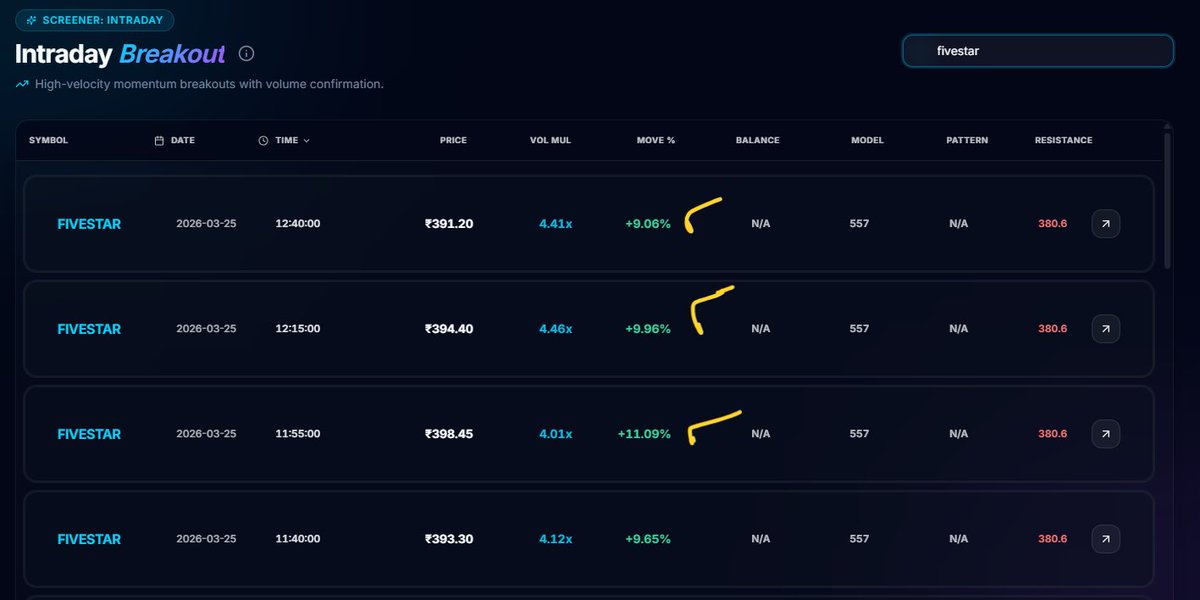The width and height of the screenshot is (1200, 600).
Task: Open details arrow for the 12:15:00 breakout row
Action: 1105,328
